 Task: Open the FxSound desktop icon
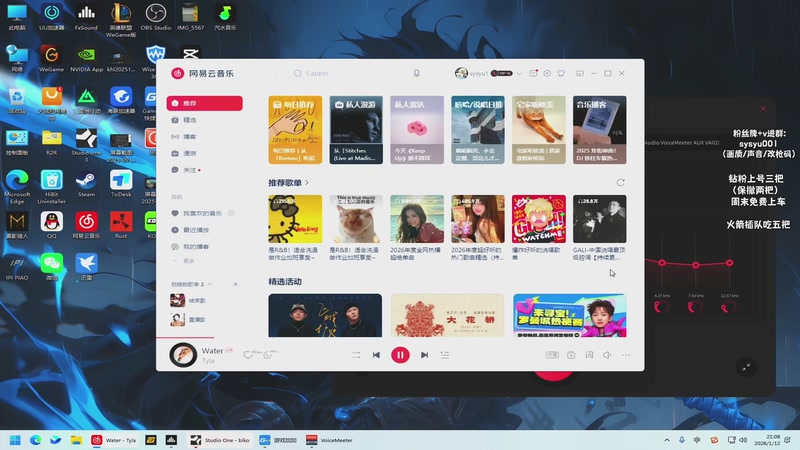(x=86, y=17)
